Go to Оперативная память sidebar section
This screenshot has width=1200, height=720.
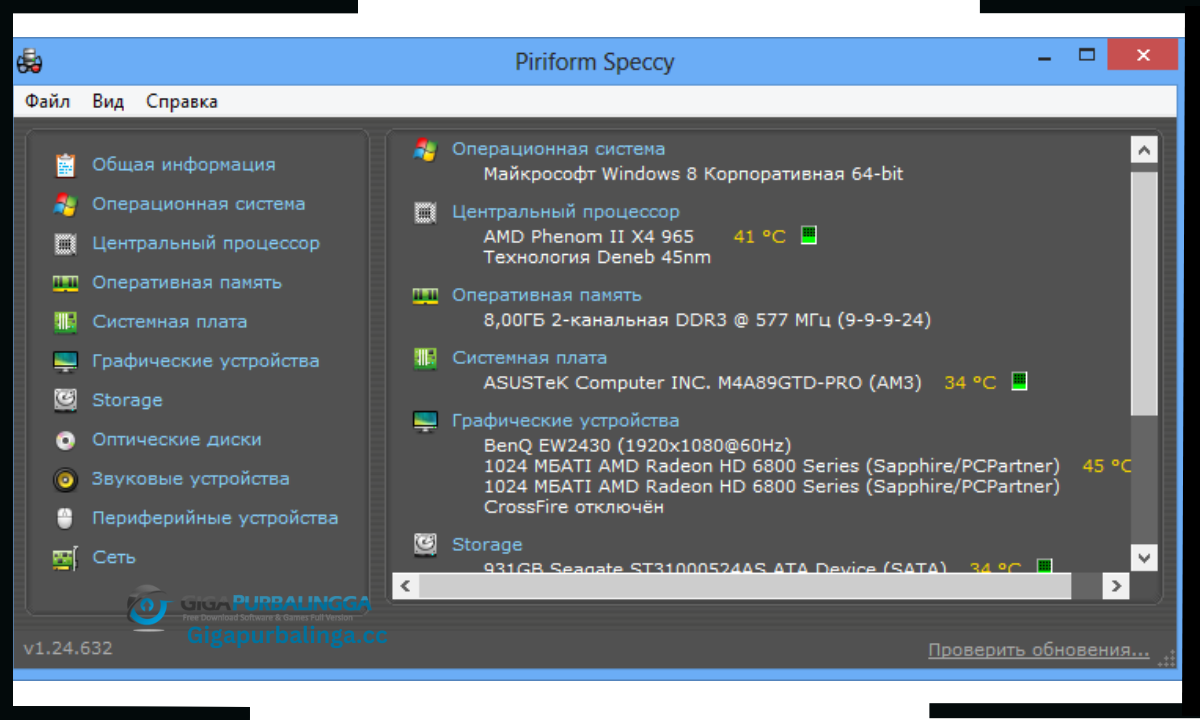click(x=187, y=283)
